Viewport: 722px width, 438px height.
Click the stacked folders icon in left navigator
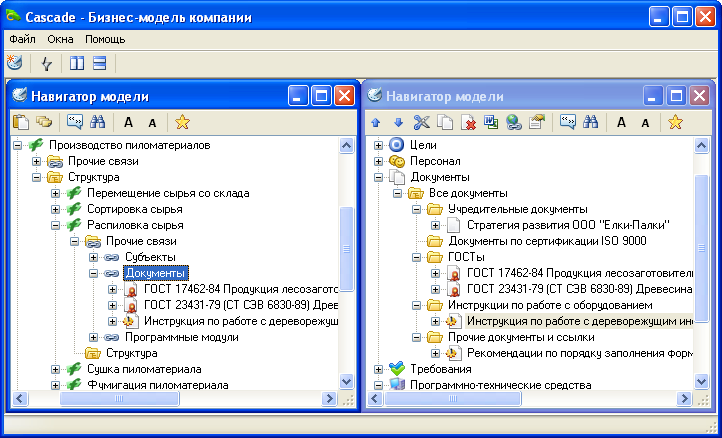pyautogui.click(x=44, y=122)
